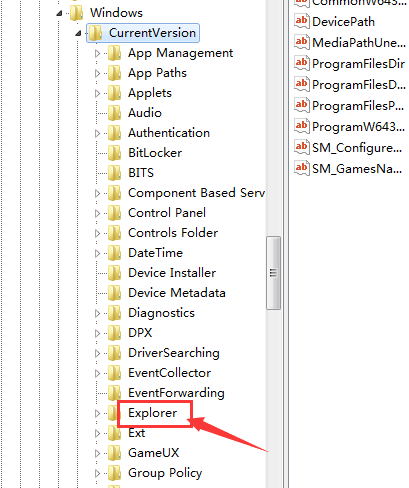The image size is (409, 488).
Task: Collapse the CurrentVersion key
Action: [x=78, y=33]
